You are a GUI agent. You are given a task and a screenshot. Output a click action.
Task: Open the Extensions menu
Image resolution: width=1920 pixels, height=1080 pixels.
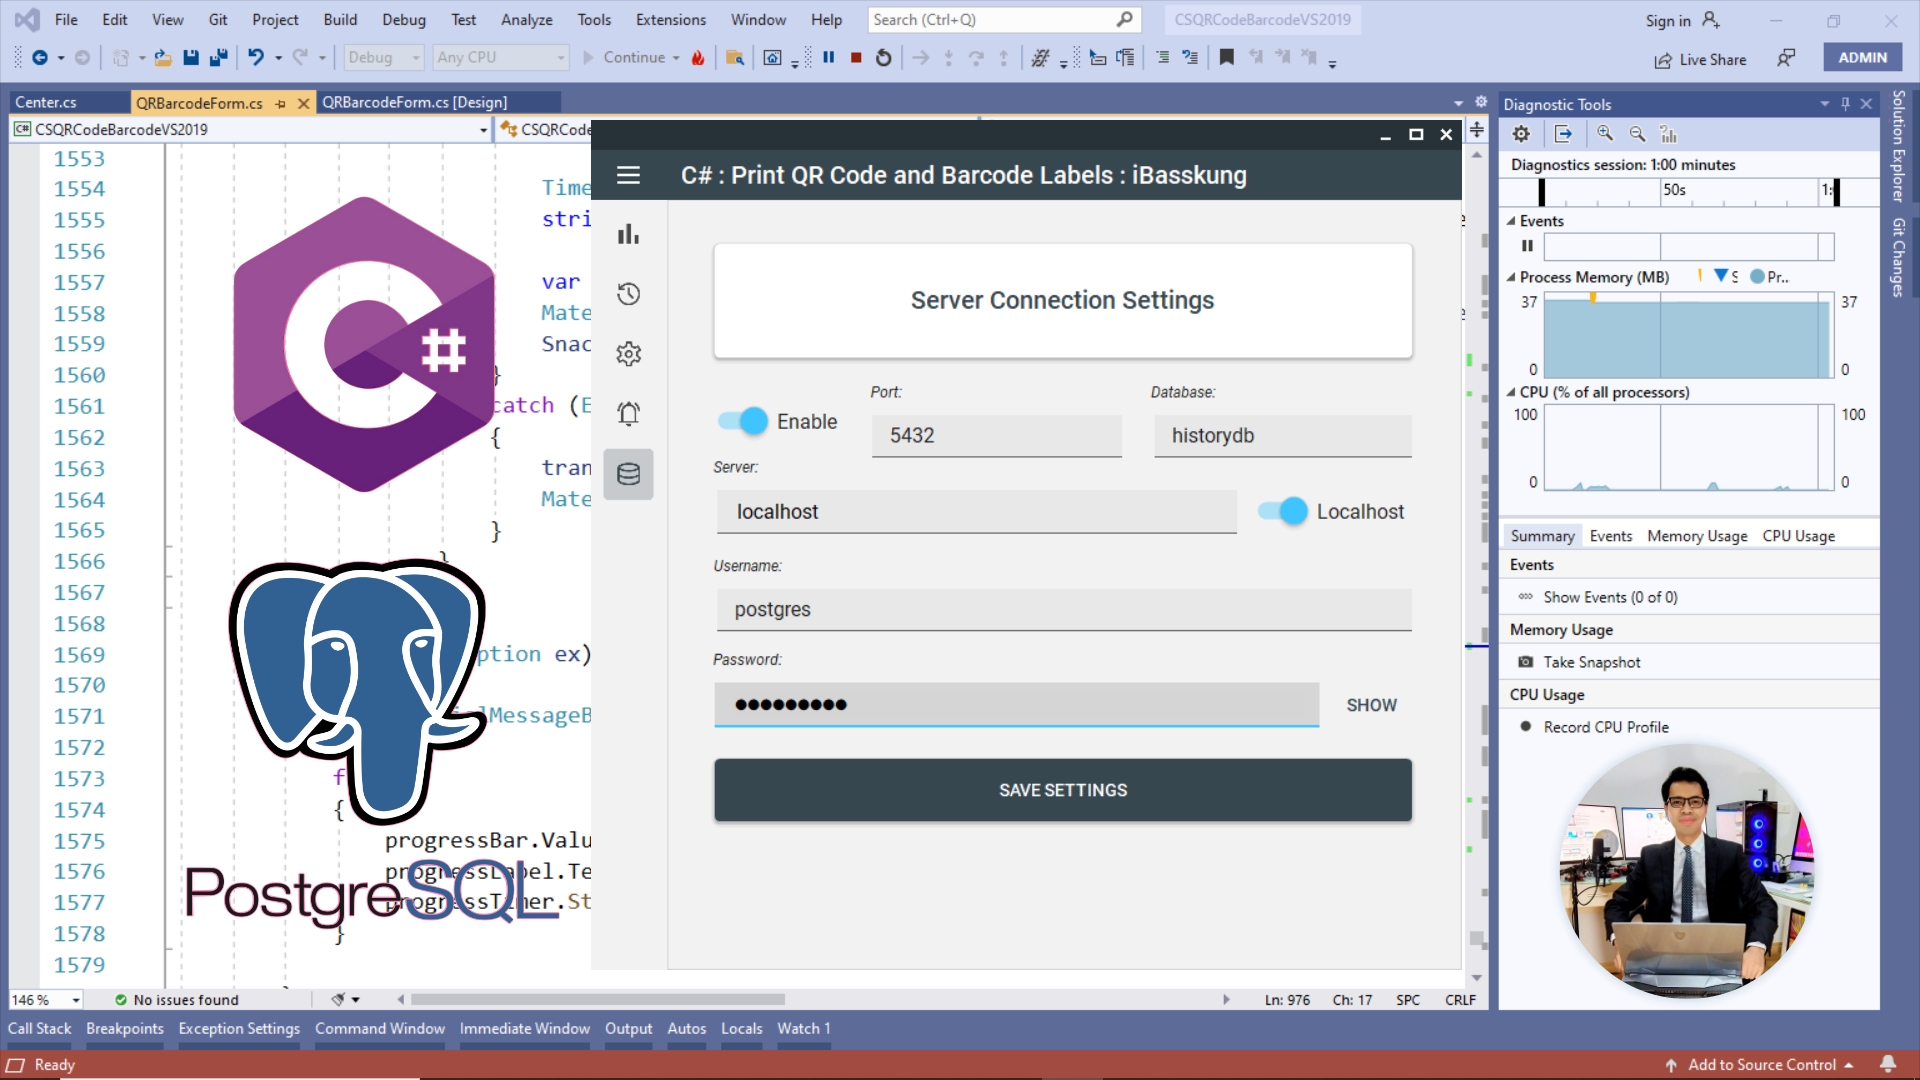click(670, 19)
